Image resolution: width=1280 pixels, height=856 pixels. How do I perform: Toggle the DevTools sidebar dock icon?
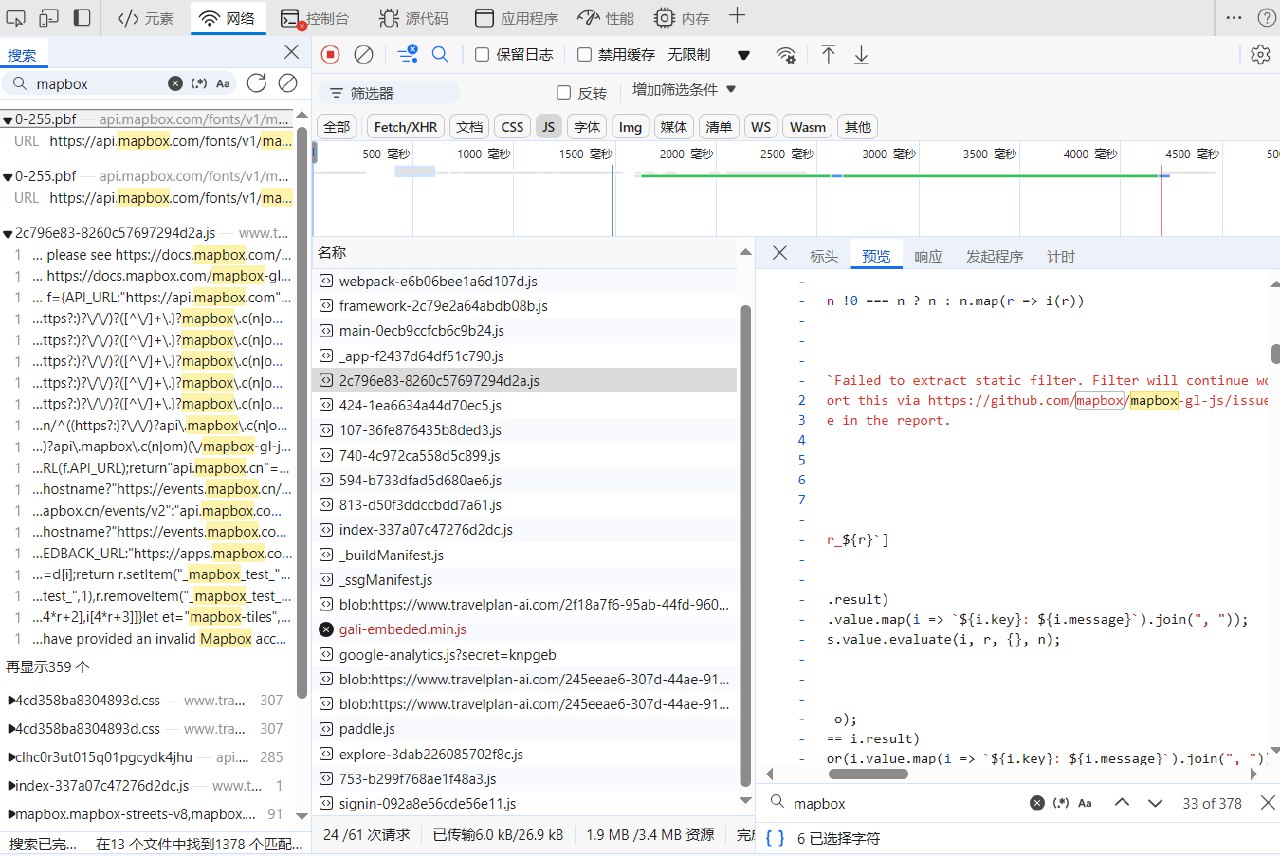tap(82, 17)
